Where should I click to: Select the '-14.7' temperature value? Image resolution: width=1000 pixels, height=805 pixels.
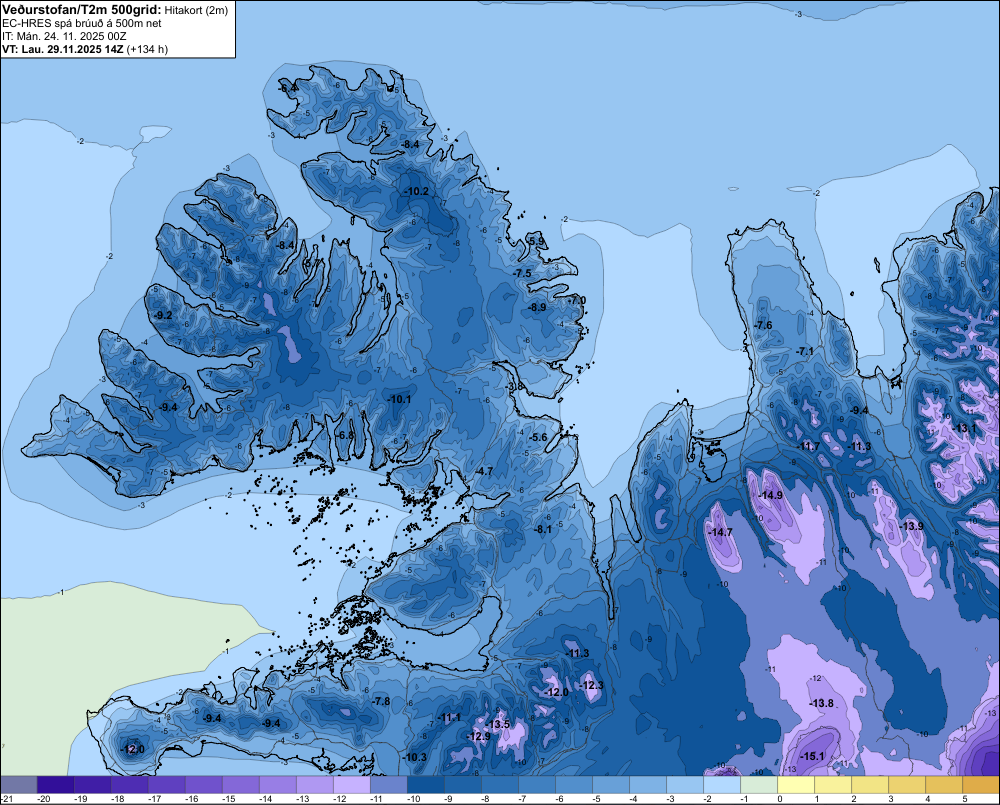721,532
